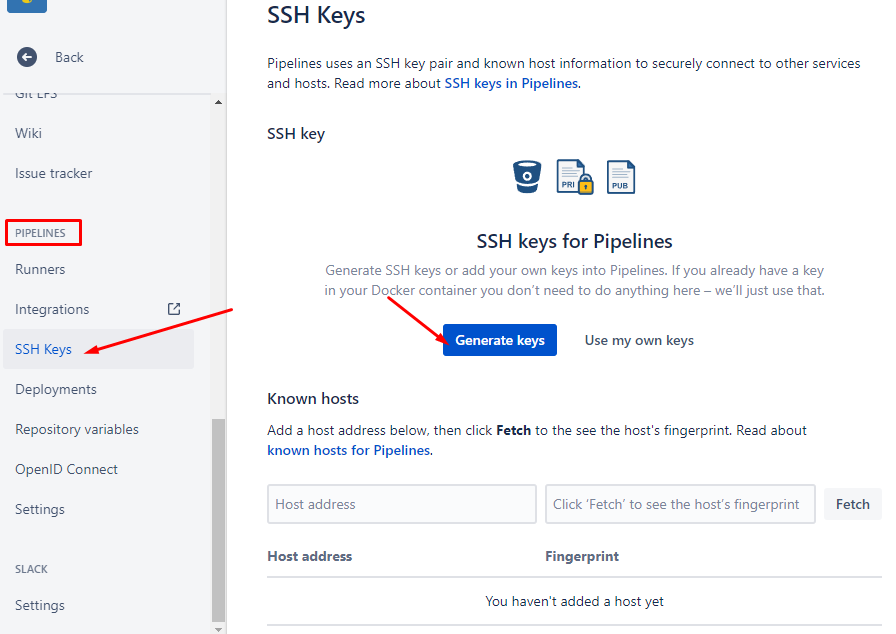Click the private key PRI file icon
The height and width of the screenshot is (634, 896).
pyautogui.click(x=574, y=177)
